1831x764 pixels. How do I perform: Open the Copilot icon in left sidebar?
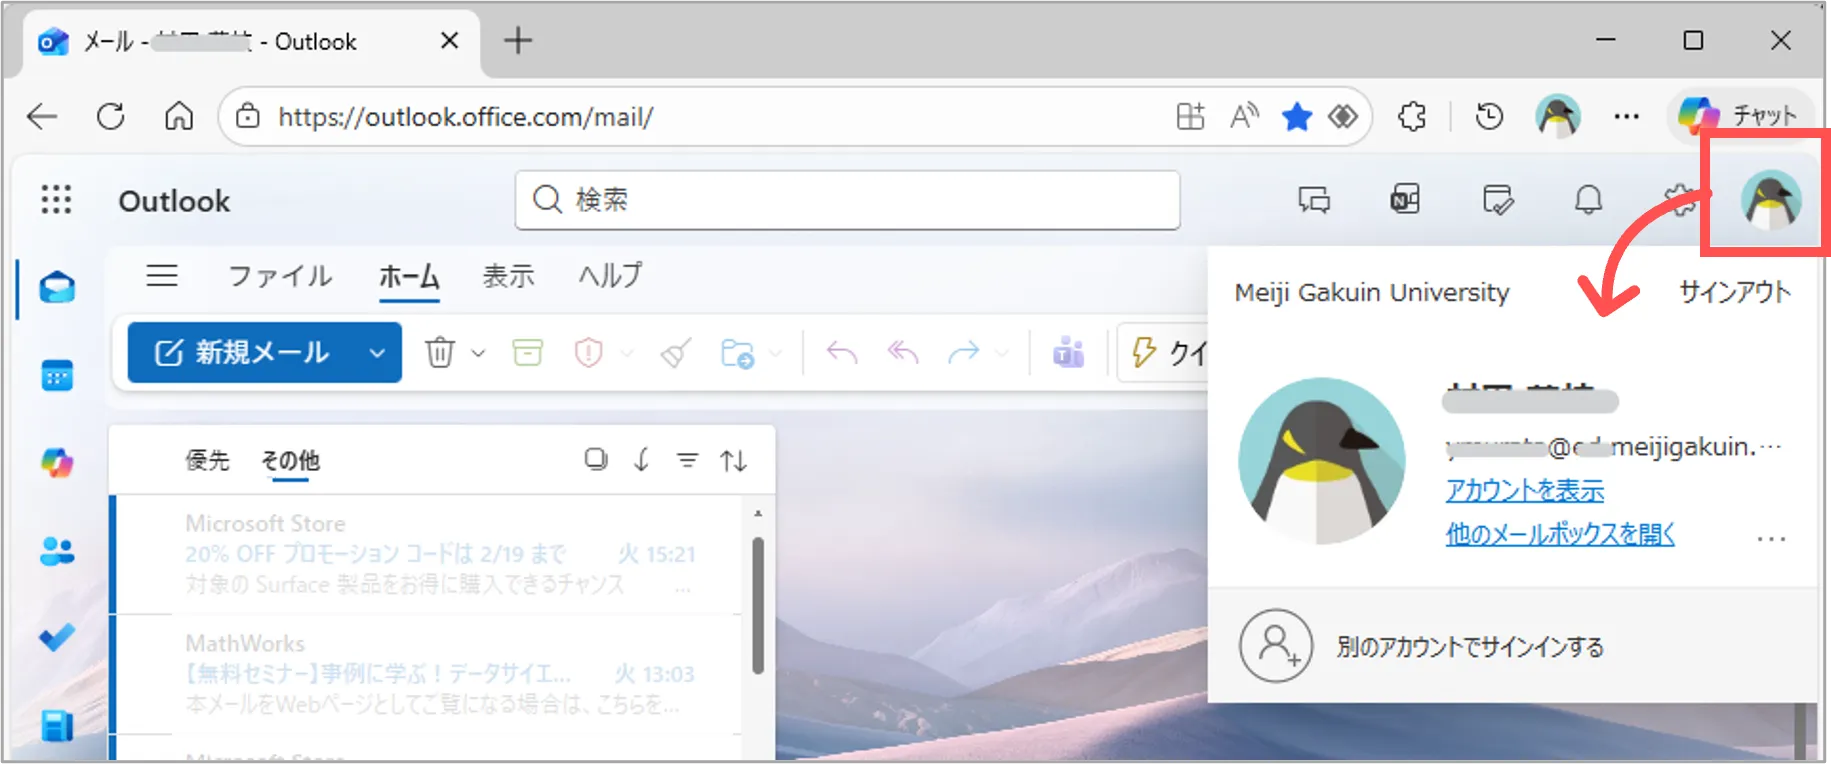pos(57,463)
